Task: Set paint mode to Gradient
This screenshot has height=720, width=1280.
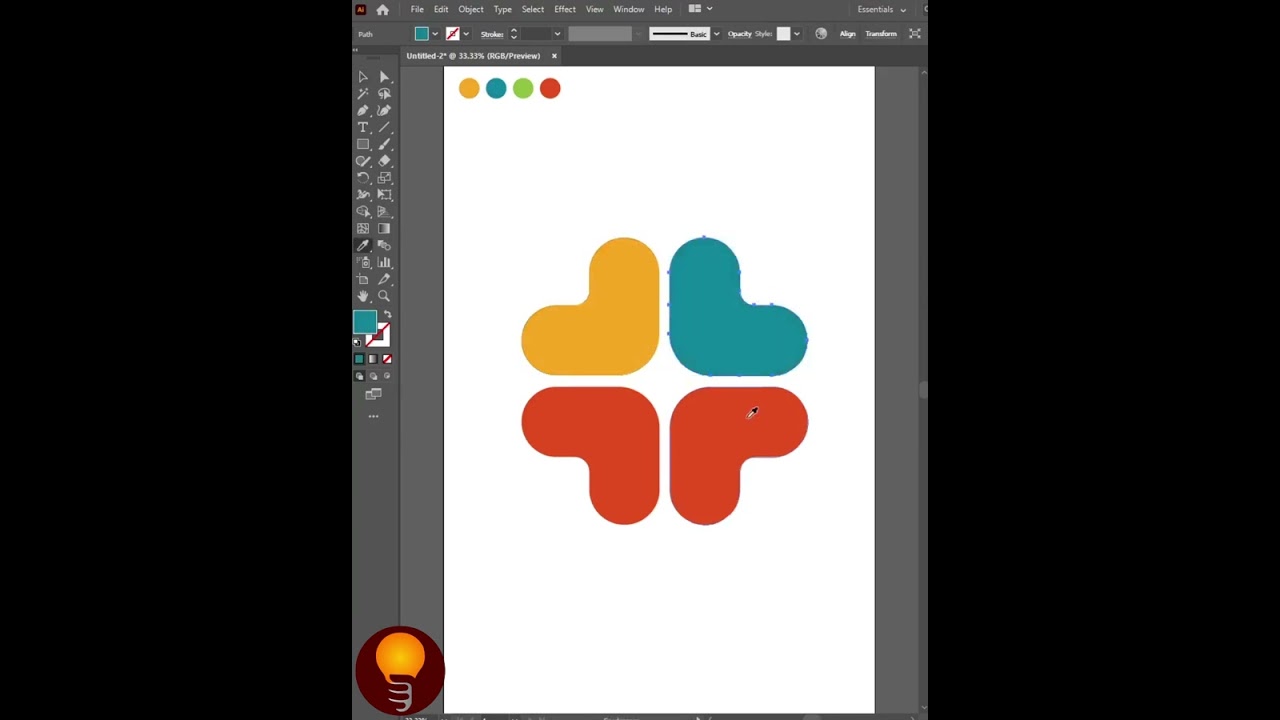Action: point(373,359)
